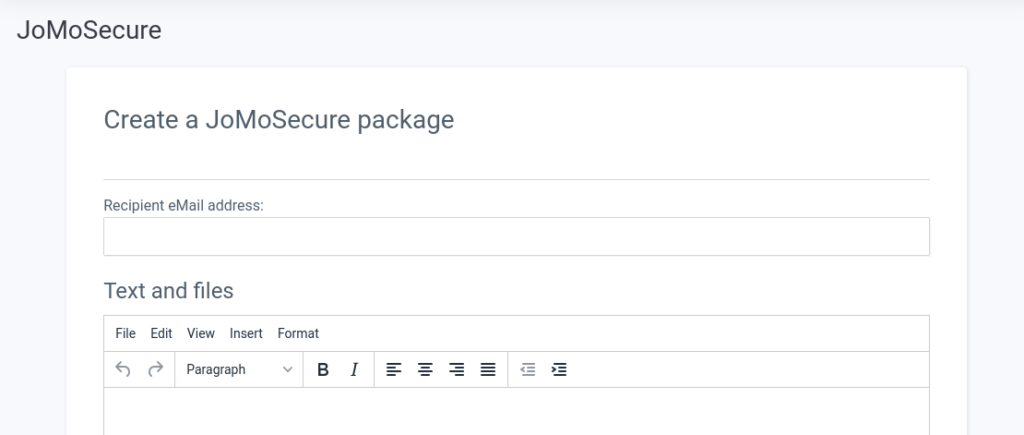This screenshot has height=435, width=1024.
Task: Toggle Bold formatting in editor toolbar
Action: pos(323,370)
